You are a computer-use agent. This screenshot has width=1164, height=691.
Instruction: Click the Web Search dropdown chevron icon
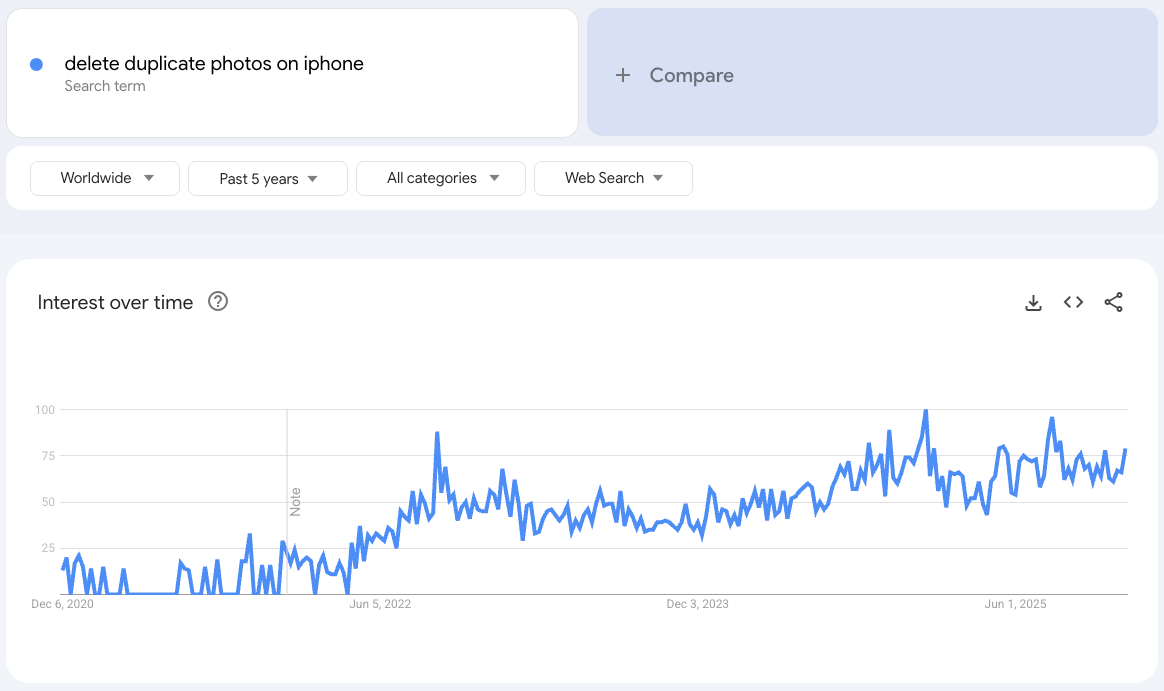pyautogui.click(x=659, y=178)
